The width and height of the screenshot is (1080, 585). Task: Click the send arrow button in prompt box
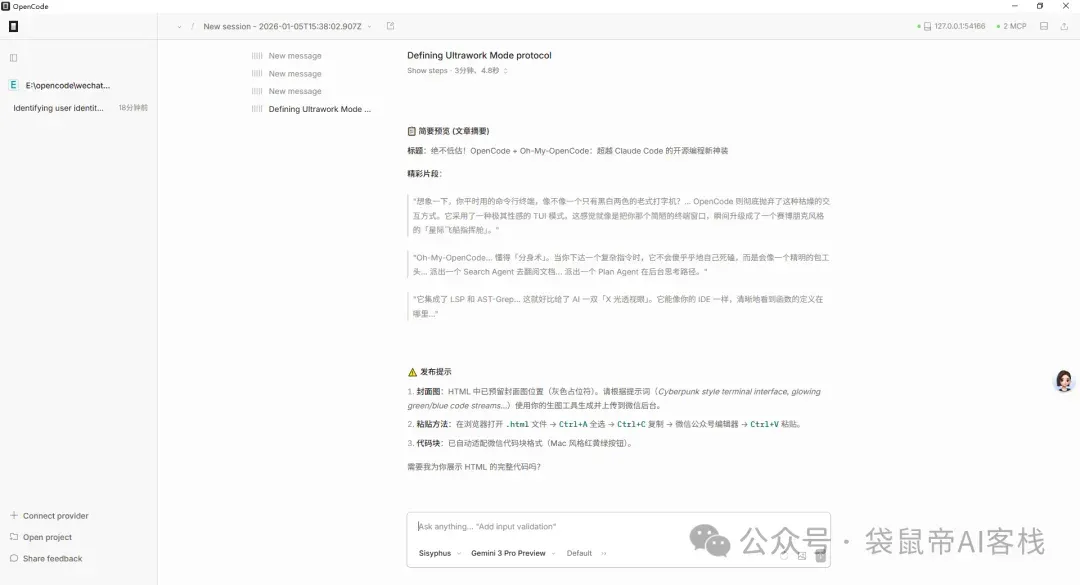coord(820,555)
